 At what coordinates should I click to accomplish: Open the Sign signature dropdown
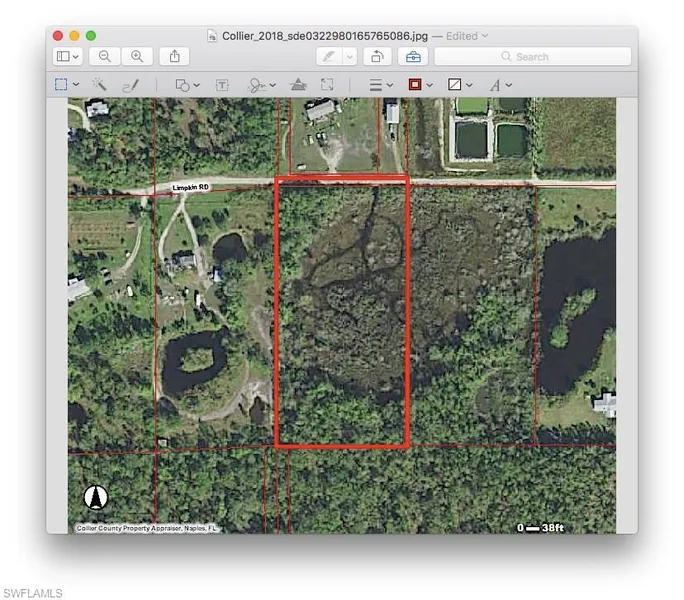259,86
